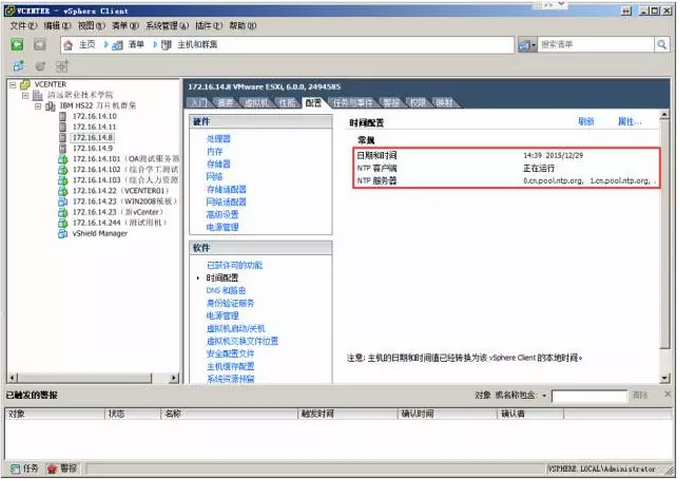Collapse the VCENTER root tree node
Image resolution: width=680 pixels, height=481 pixels.
(x=13, y=84)
